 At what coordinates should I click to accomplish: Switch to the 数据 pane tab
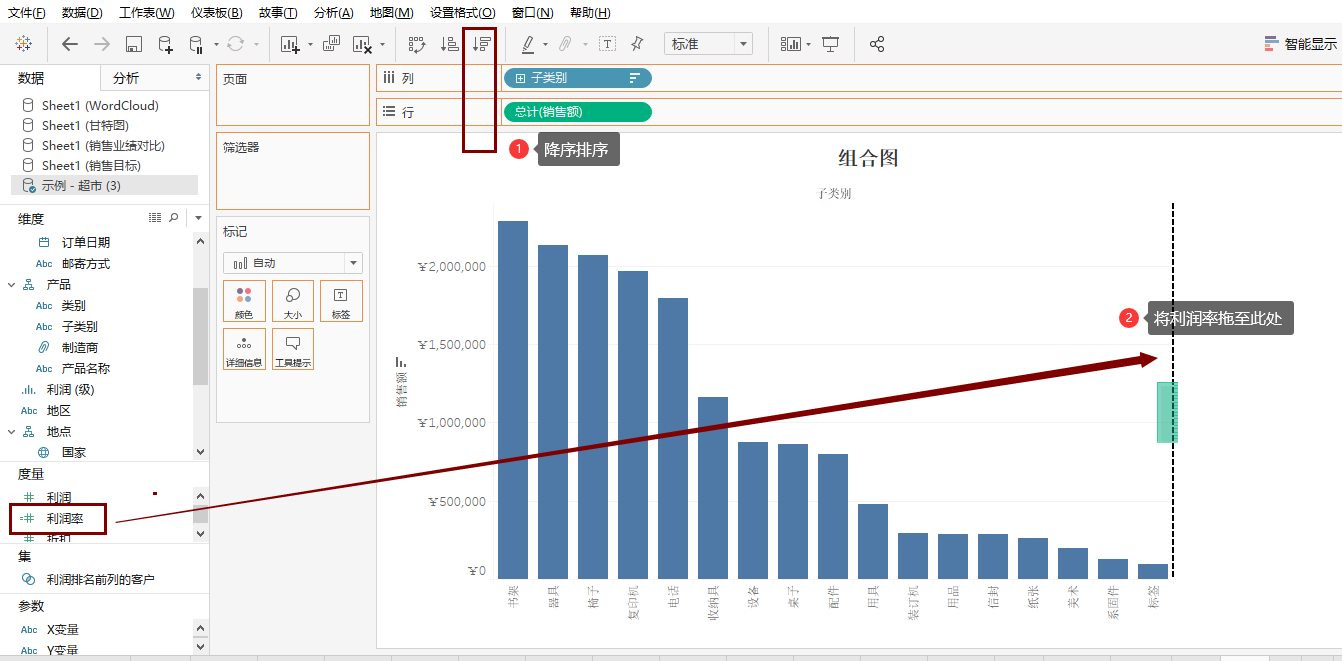pos(50,78)
